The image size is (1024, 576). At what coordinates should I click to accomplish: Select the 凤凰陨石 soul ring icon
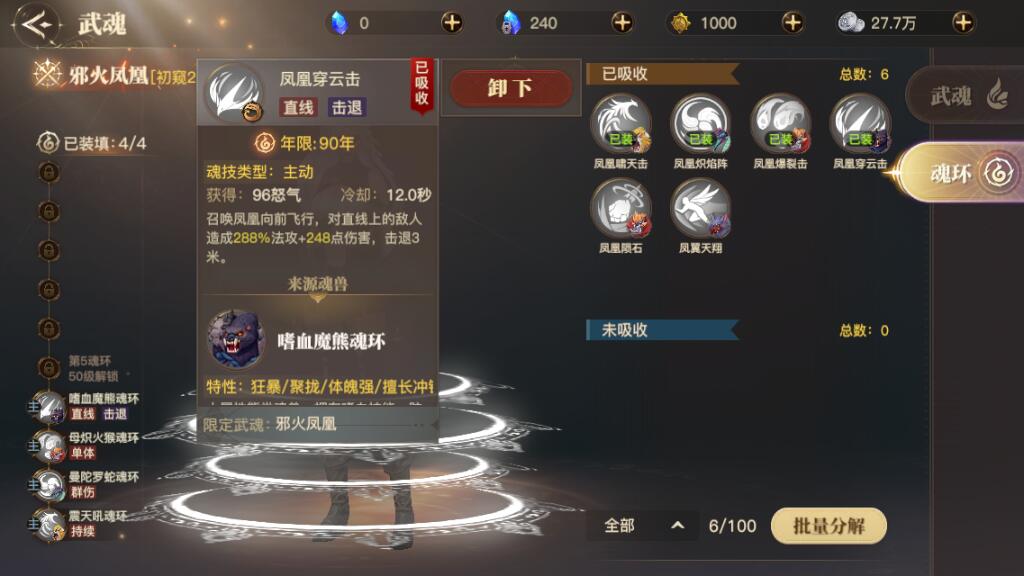point(621,208)
